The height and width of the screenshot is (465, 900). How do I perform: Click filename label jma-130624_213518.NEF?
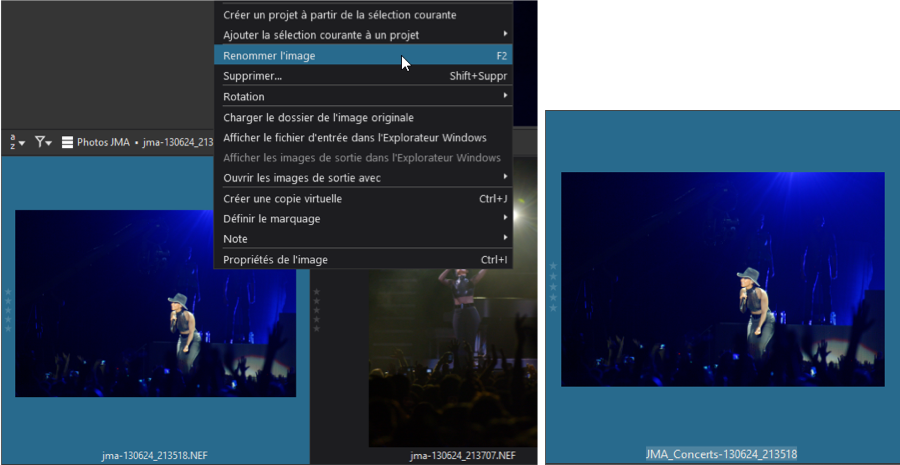click(155, 456)
